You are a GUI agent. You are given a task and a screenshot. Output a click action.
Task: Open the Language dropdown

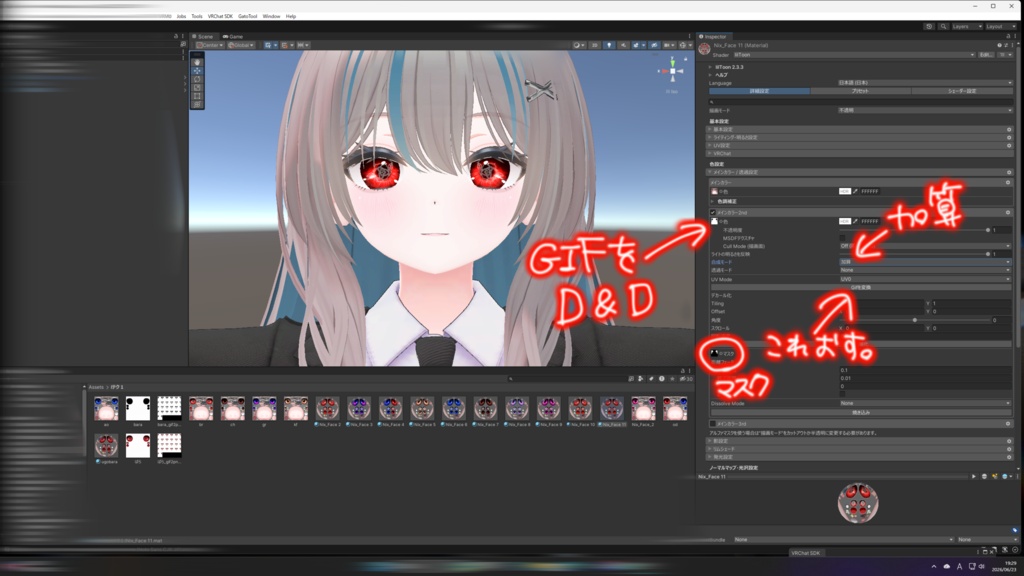(925, 83)
